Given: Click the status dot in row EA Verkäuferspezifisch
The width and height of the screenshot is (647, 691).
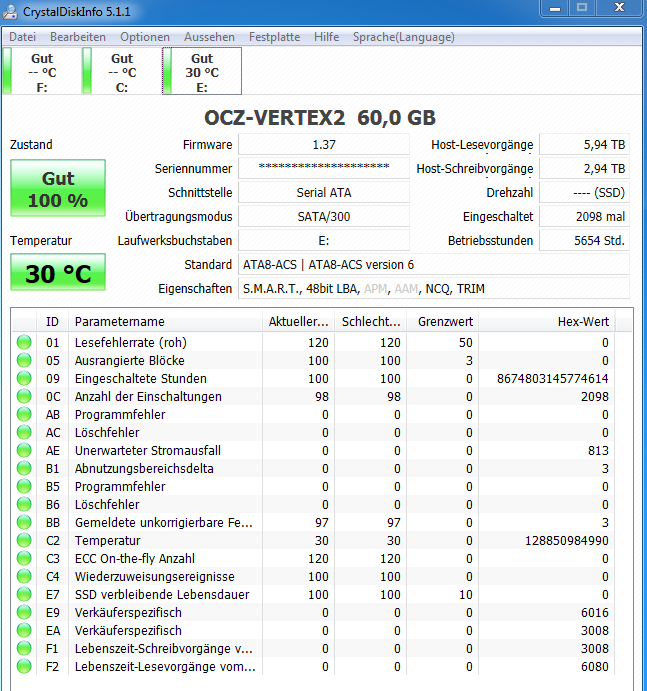Looking at the screenshot, I should 24,631.
